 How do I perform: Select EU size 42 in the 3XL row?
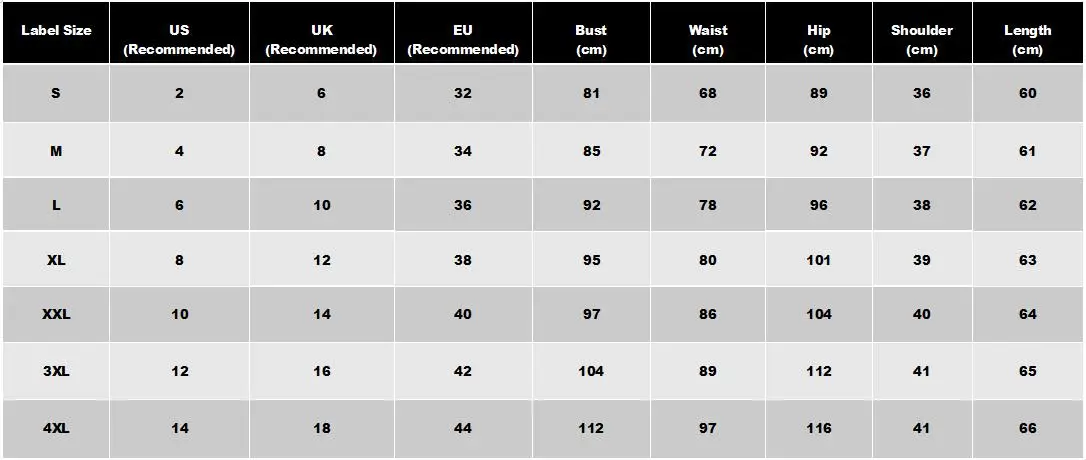point(463,371)
